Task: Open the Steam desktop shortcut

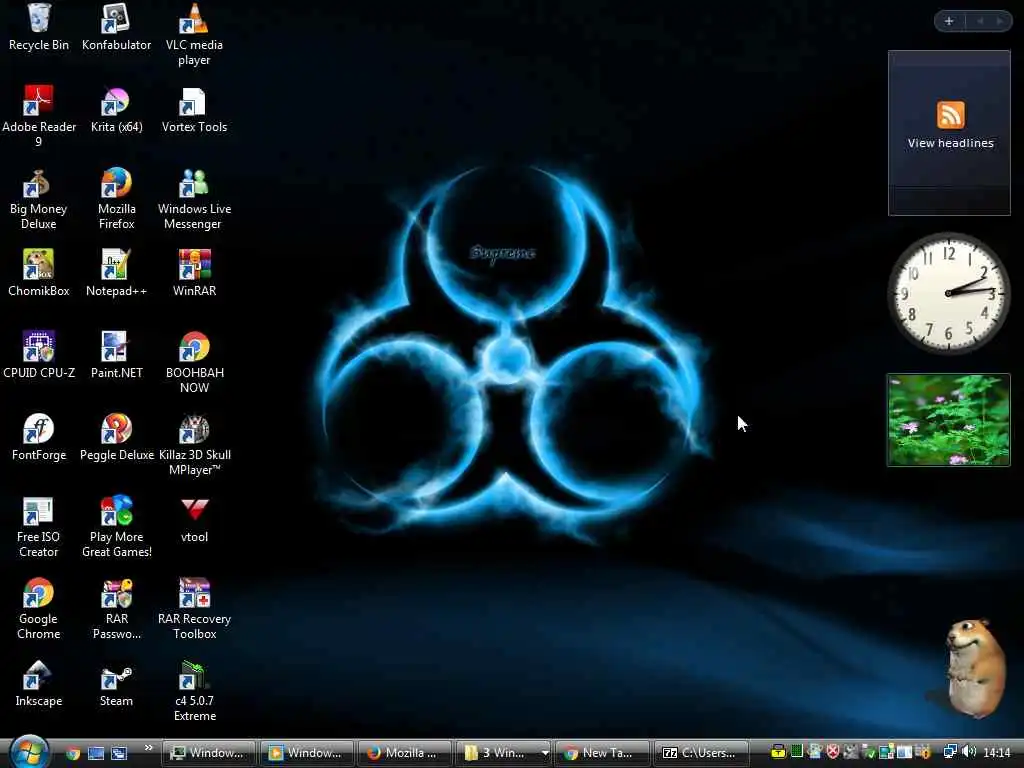Action: click(116, 684)
